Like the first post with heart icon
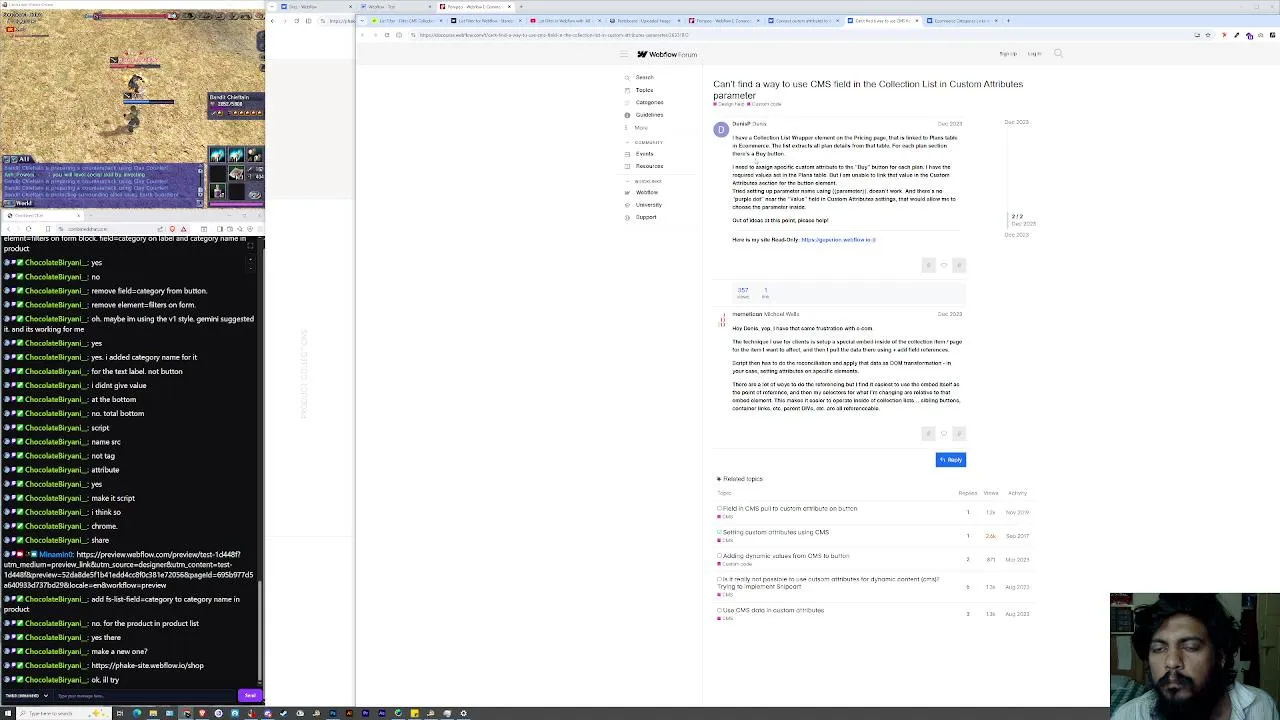This screenshot has width=1280, height=720. 943,265
